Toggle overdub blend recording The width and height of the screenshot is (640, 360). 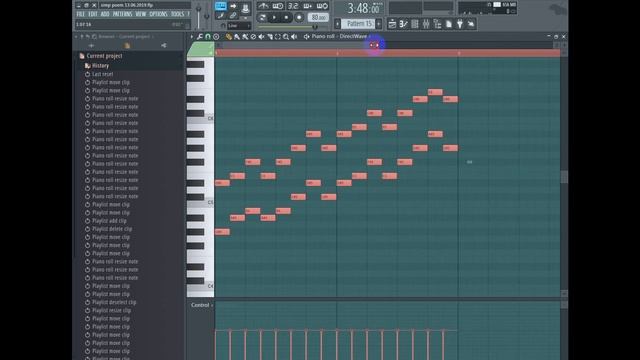pos(307,6)
